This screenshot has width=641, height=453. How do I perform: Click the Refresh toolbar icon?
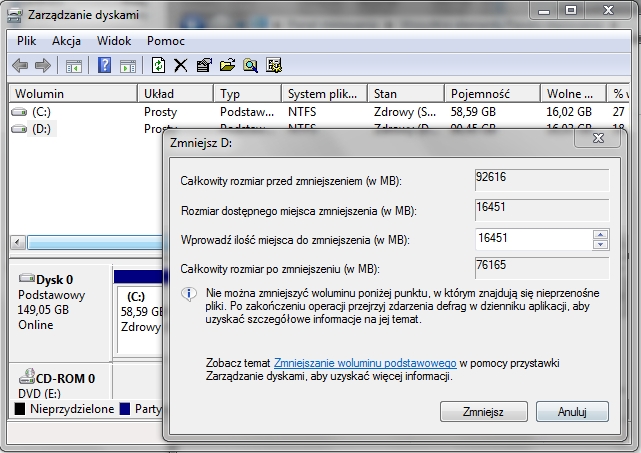(158, 66)
